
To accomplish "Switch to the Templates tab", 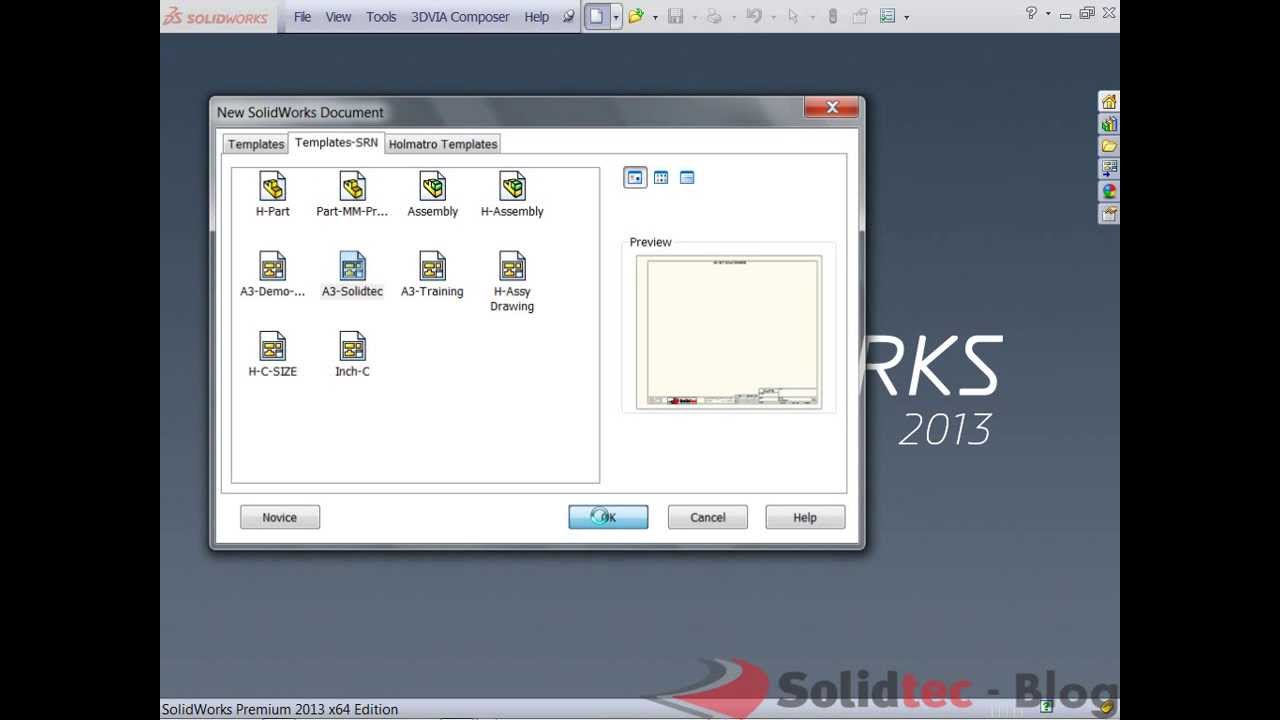I will (256, 144).
